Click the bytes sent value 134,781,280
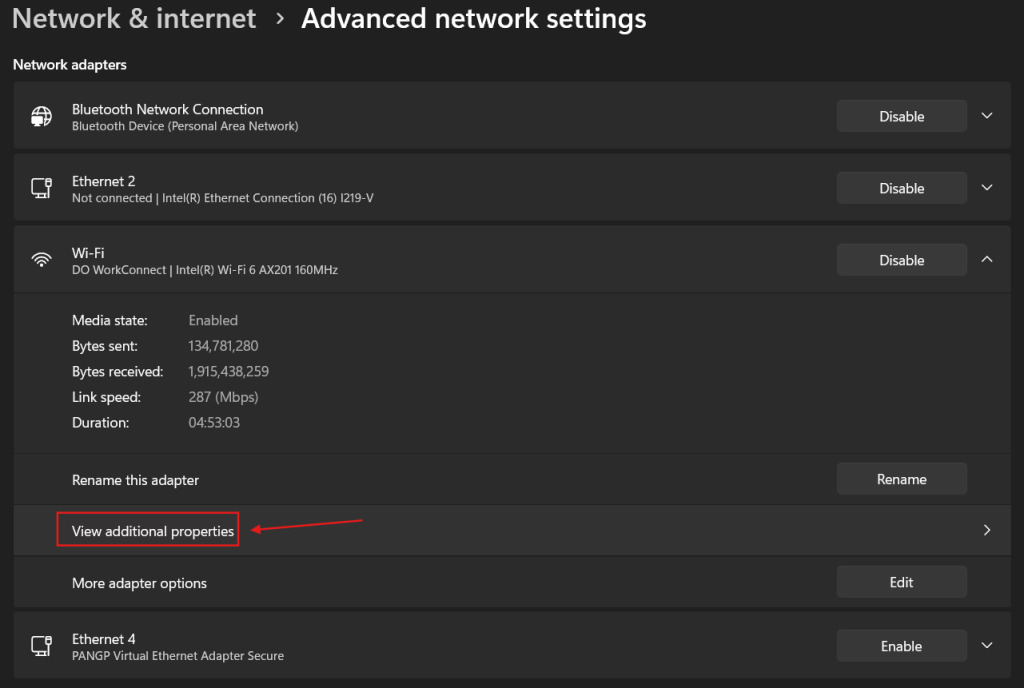This screenshot has width=1024, height=688. click(223, 346)
